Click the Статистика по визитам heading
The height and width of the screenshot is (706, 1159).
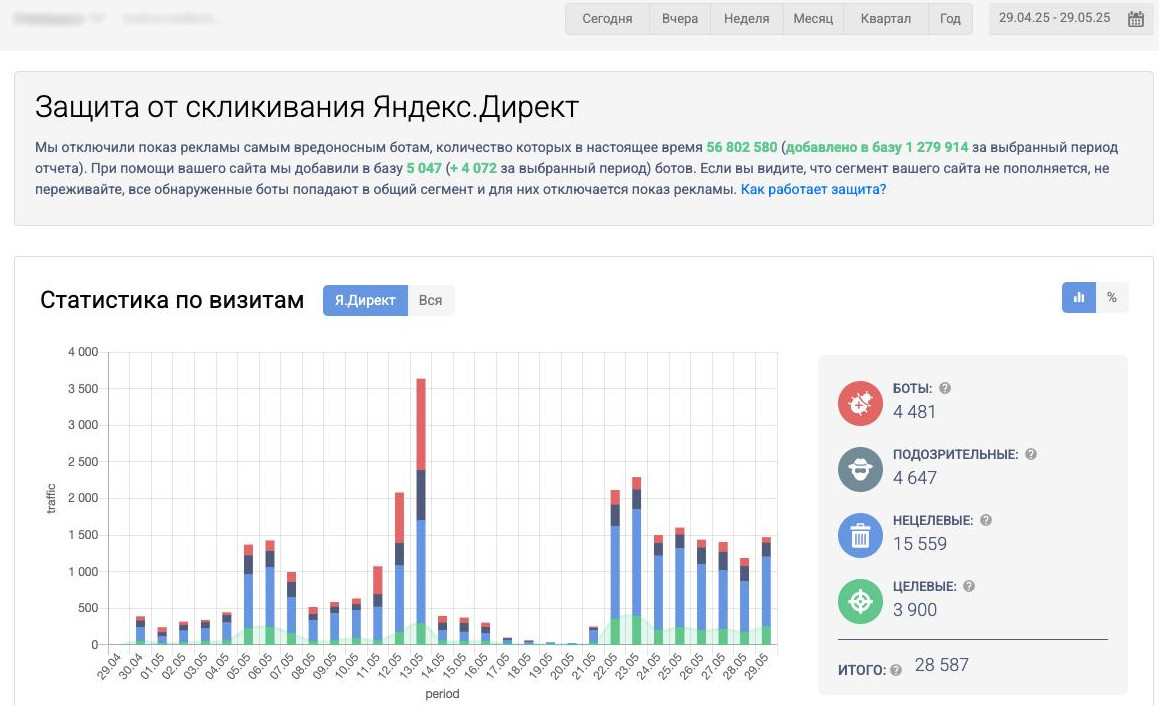point(171,300)
